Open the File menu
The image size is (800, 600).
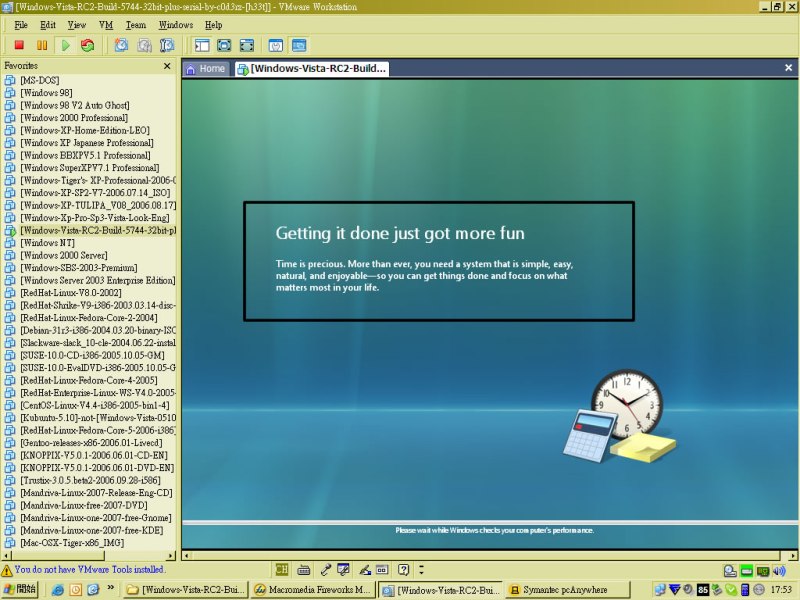[20, 25]
